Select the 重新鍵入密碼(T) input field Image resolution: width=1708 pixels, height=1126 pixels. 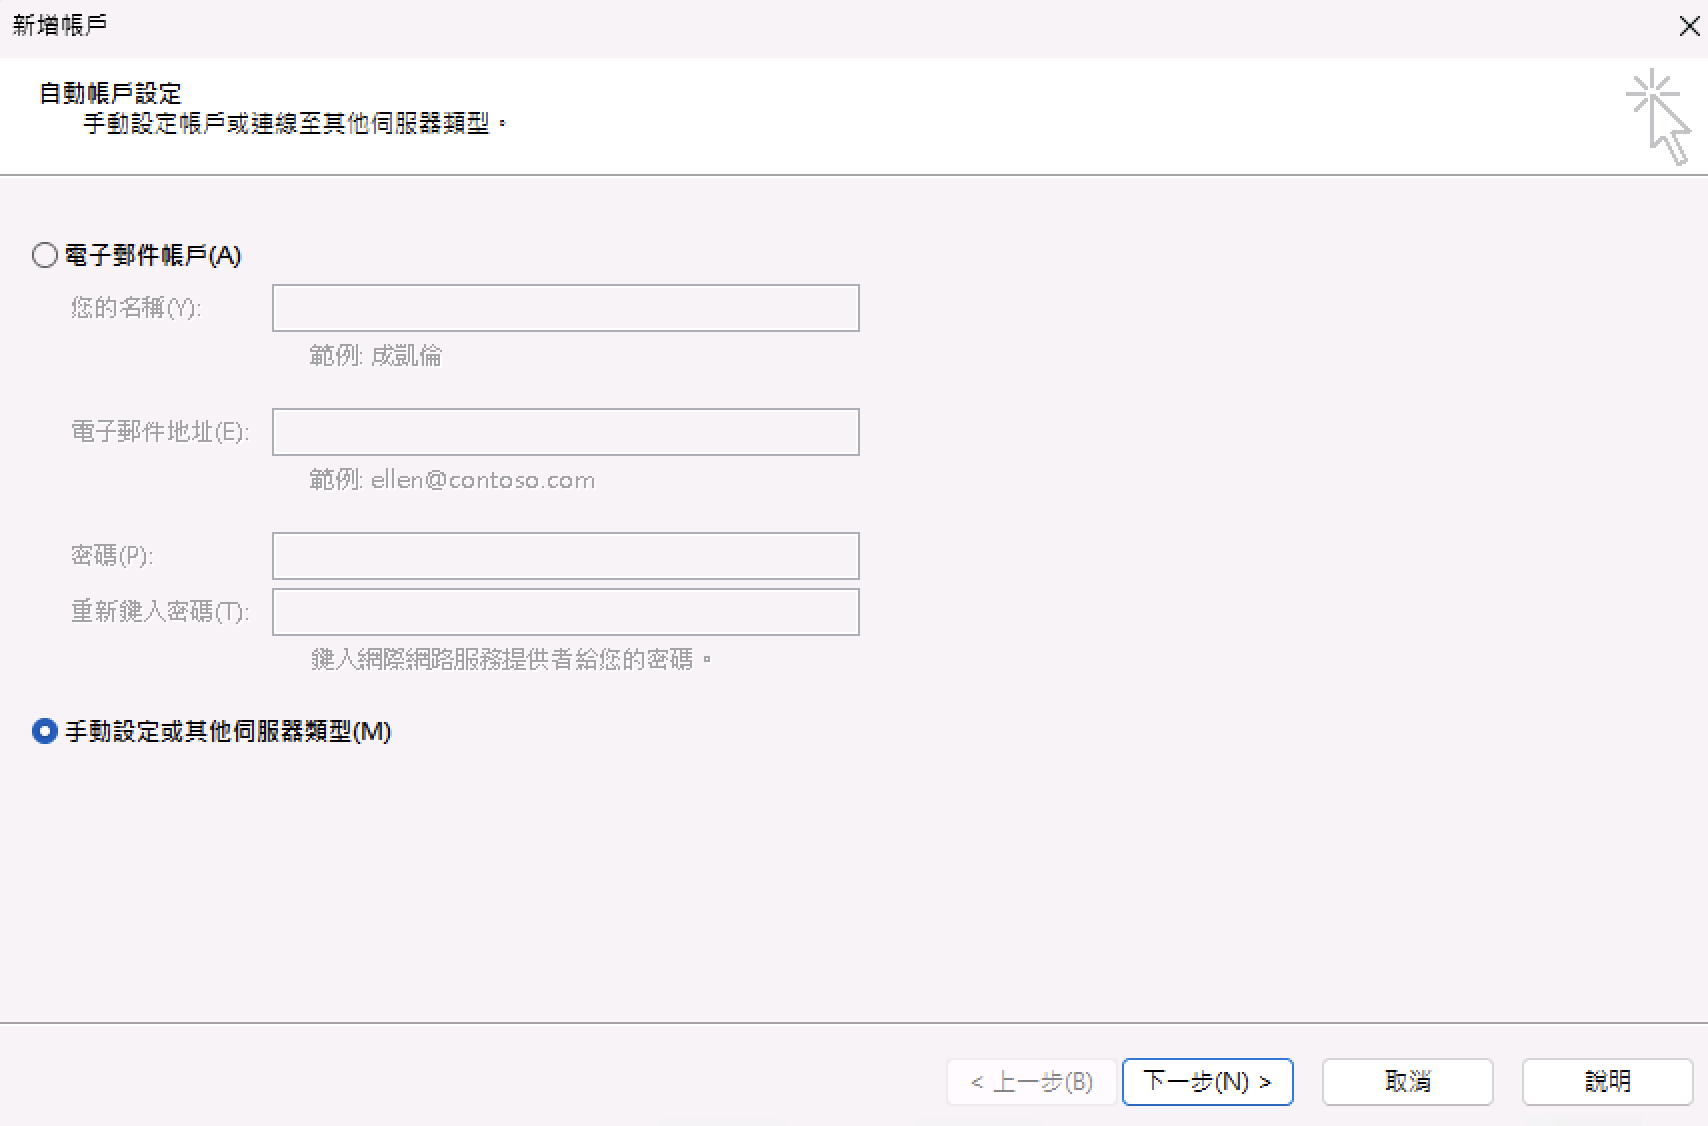pos(565,612)
